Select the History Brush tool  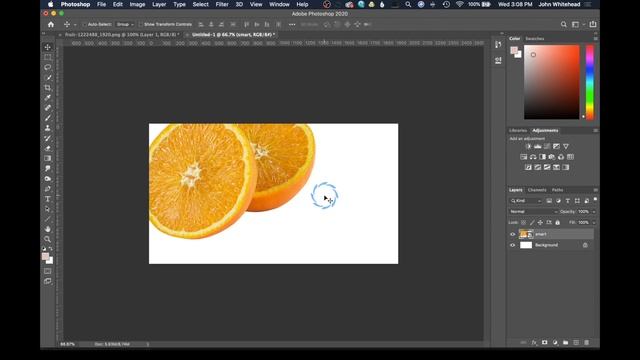click(x=48, y=138)
